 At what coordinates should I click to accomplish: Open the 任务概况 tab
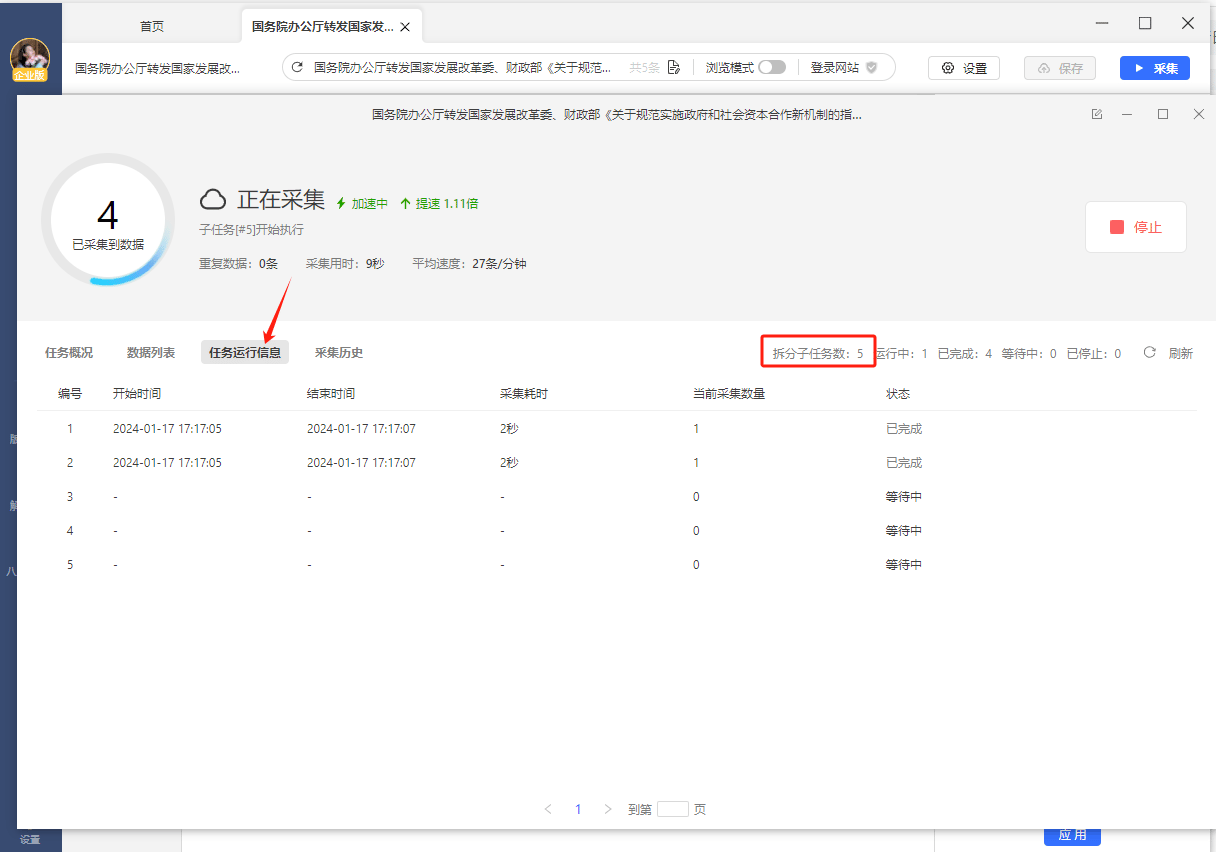point(69,353)
